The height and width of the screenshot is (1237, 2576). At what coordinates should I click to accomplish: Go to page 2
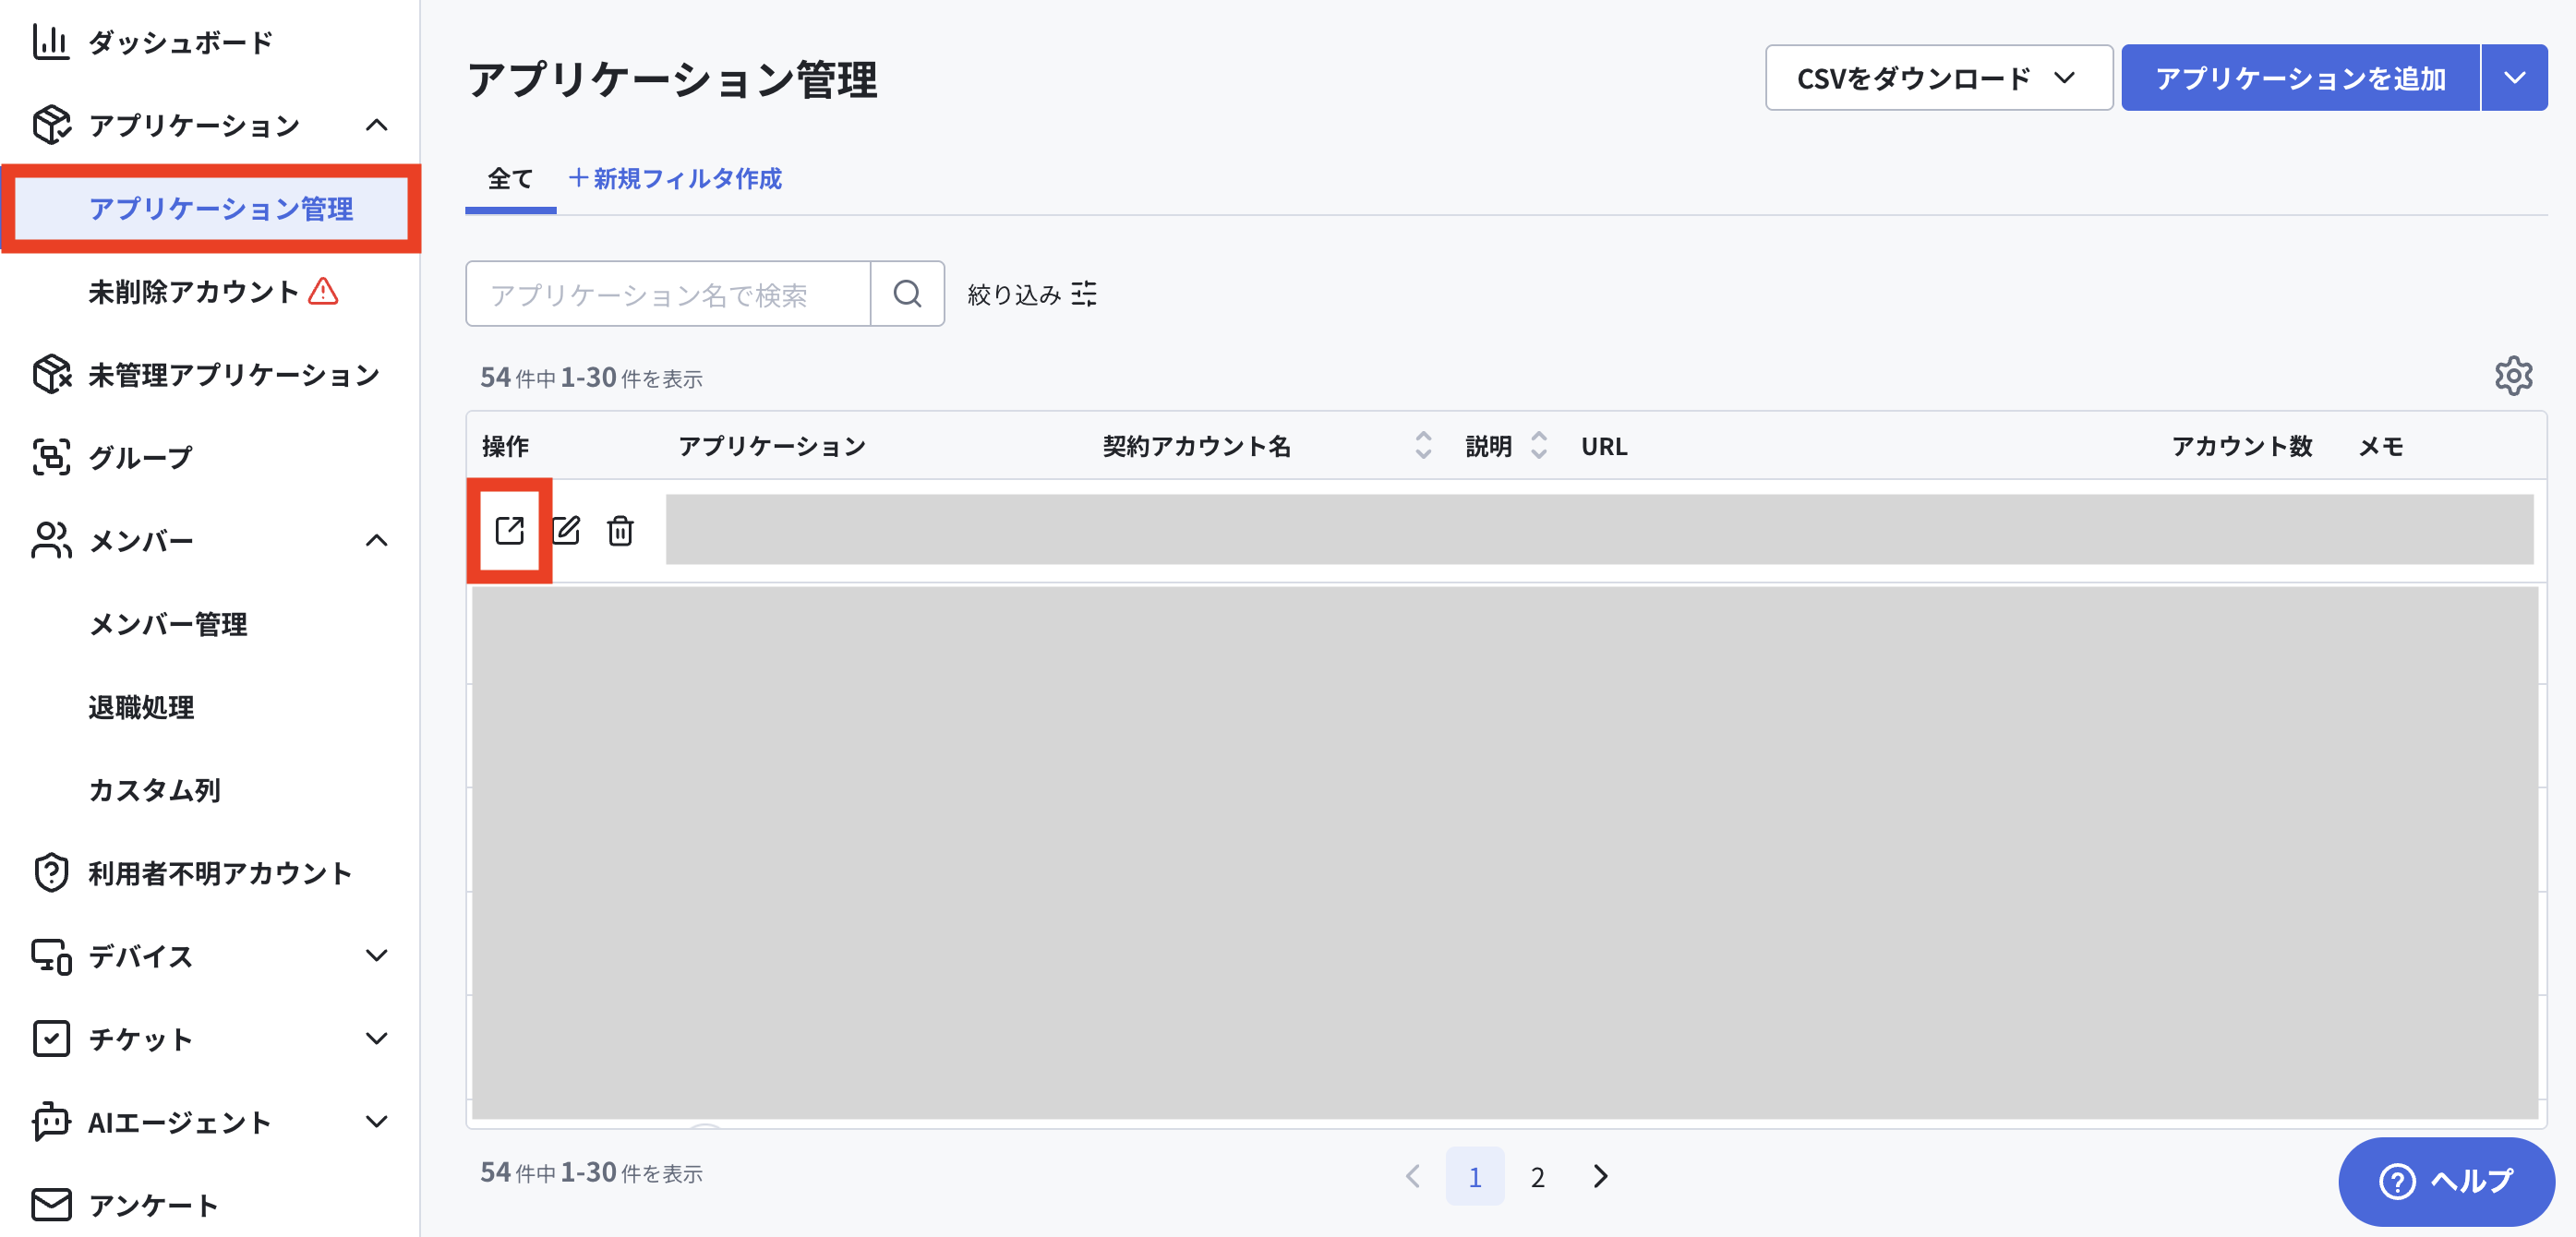pos(1537,1176)
